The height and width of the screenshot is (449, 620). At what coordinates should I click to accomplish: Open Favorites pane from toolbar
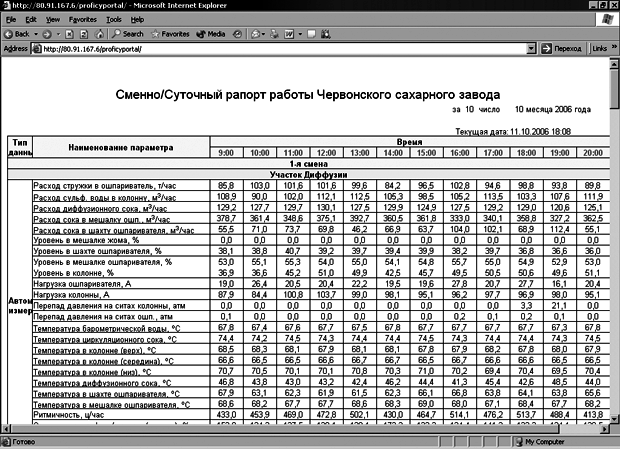tap(170, 34)
